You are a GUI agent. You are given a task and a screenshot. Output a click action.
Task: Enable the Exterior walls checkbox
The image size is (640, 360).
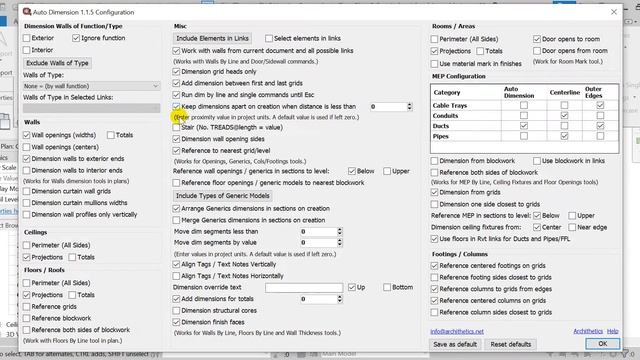tap(27, 38)
